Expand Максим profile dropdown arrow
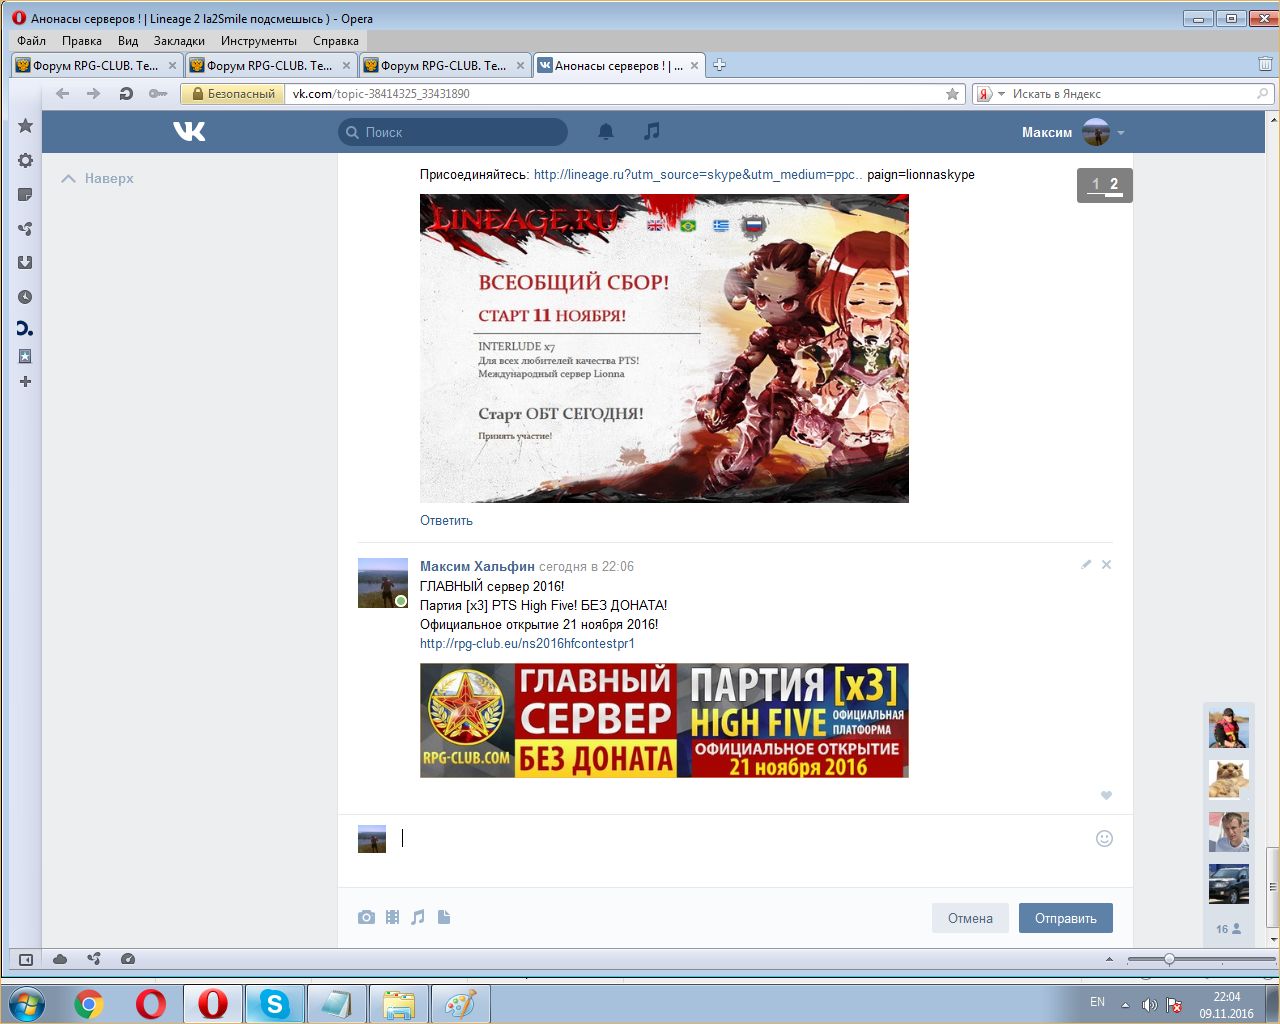Screen dimensions: 1280x1024 (x=1121, y=133)
